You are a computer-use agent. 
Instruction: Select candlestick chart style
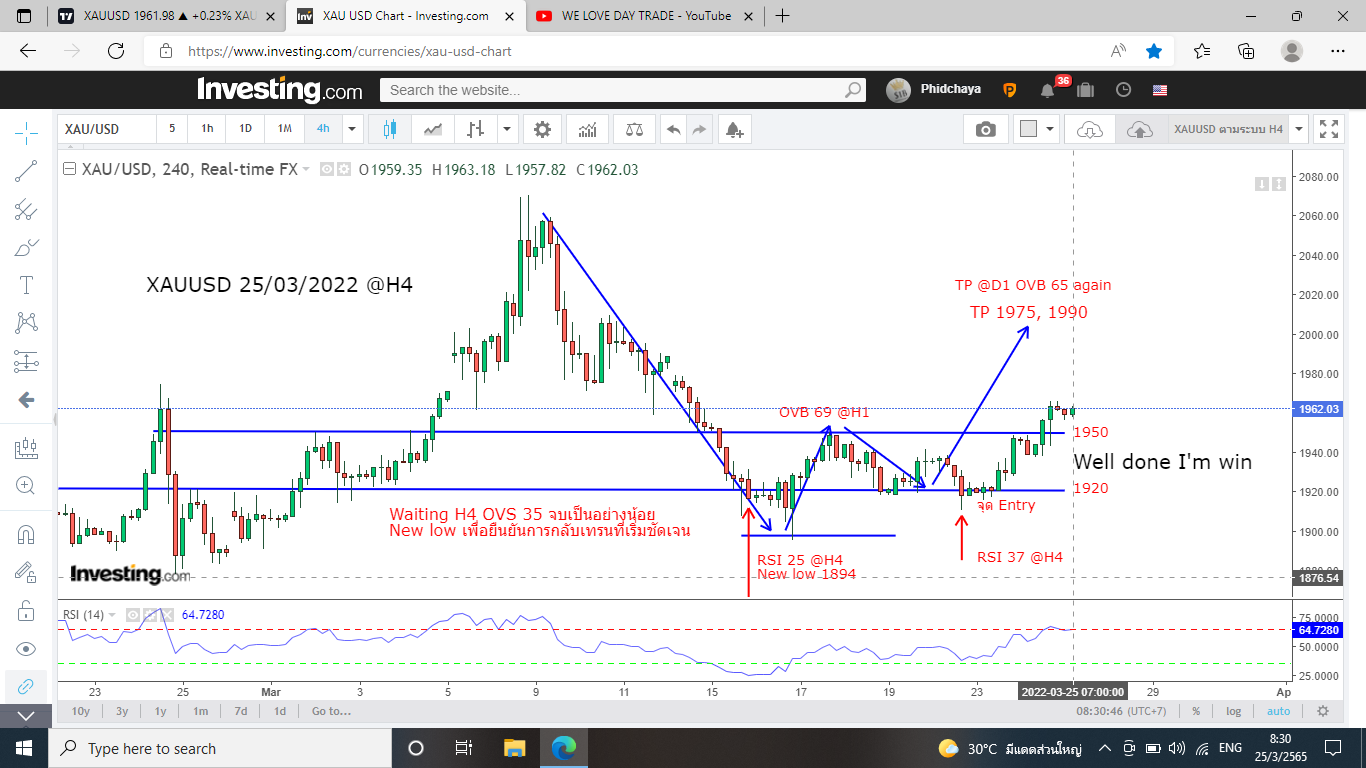click(x=389, y=129)
